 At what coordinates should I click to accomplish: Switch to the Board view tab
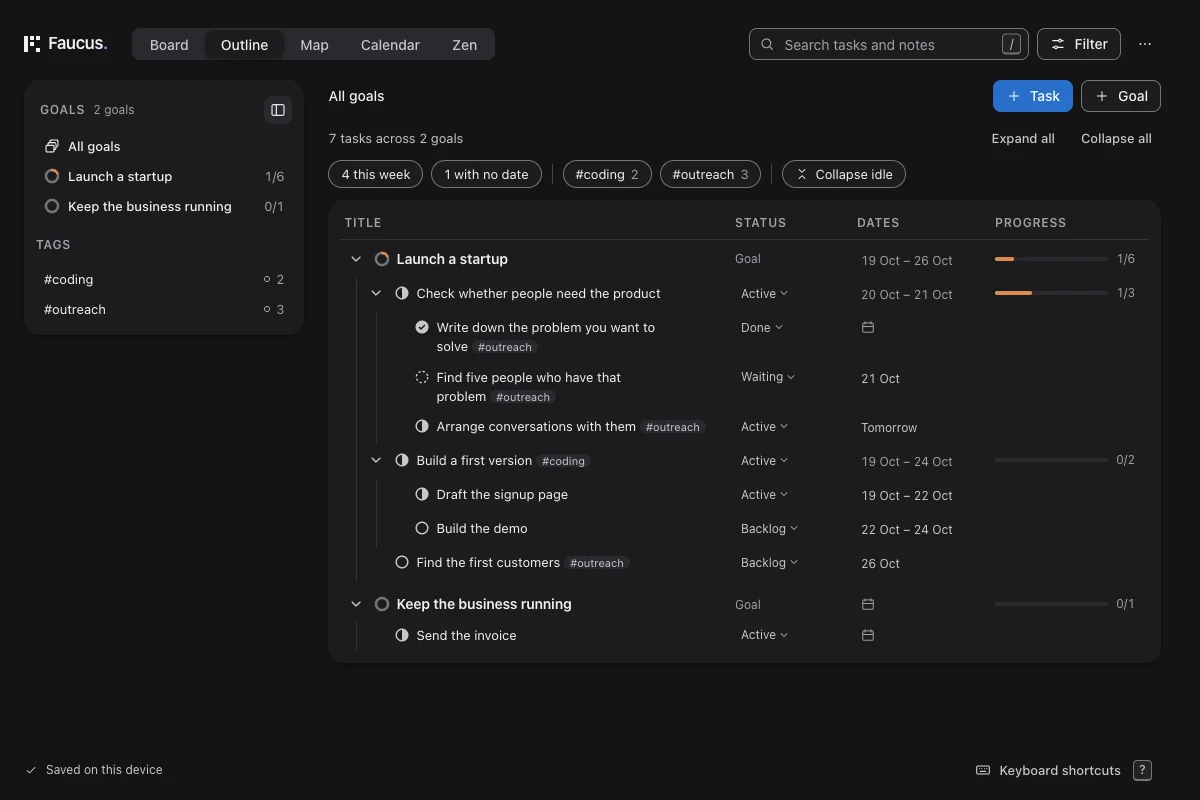[169, 44]
